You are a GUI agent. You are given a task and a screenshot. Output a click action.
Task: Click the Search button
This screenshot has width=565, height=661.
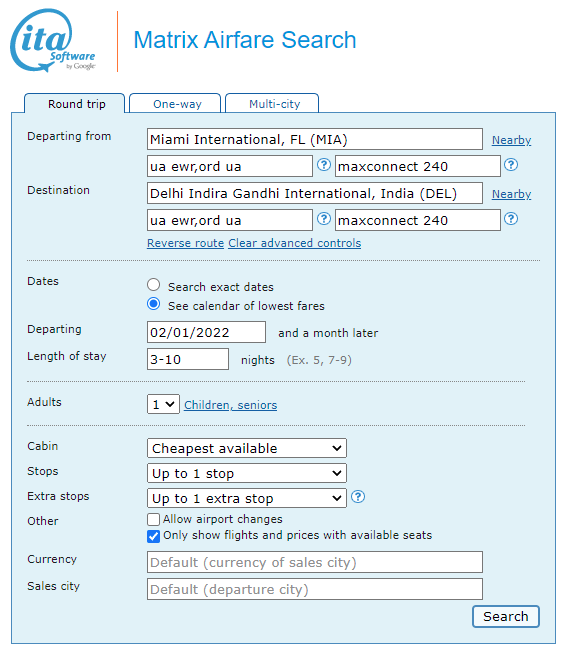coord(506,616)
